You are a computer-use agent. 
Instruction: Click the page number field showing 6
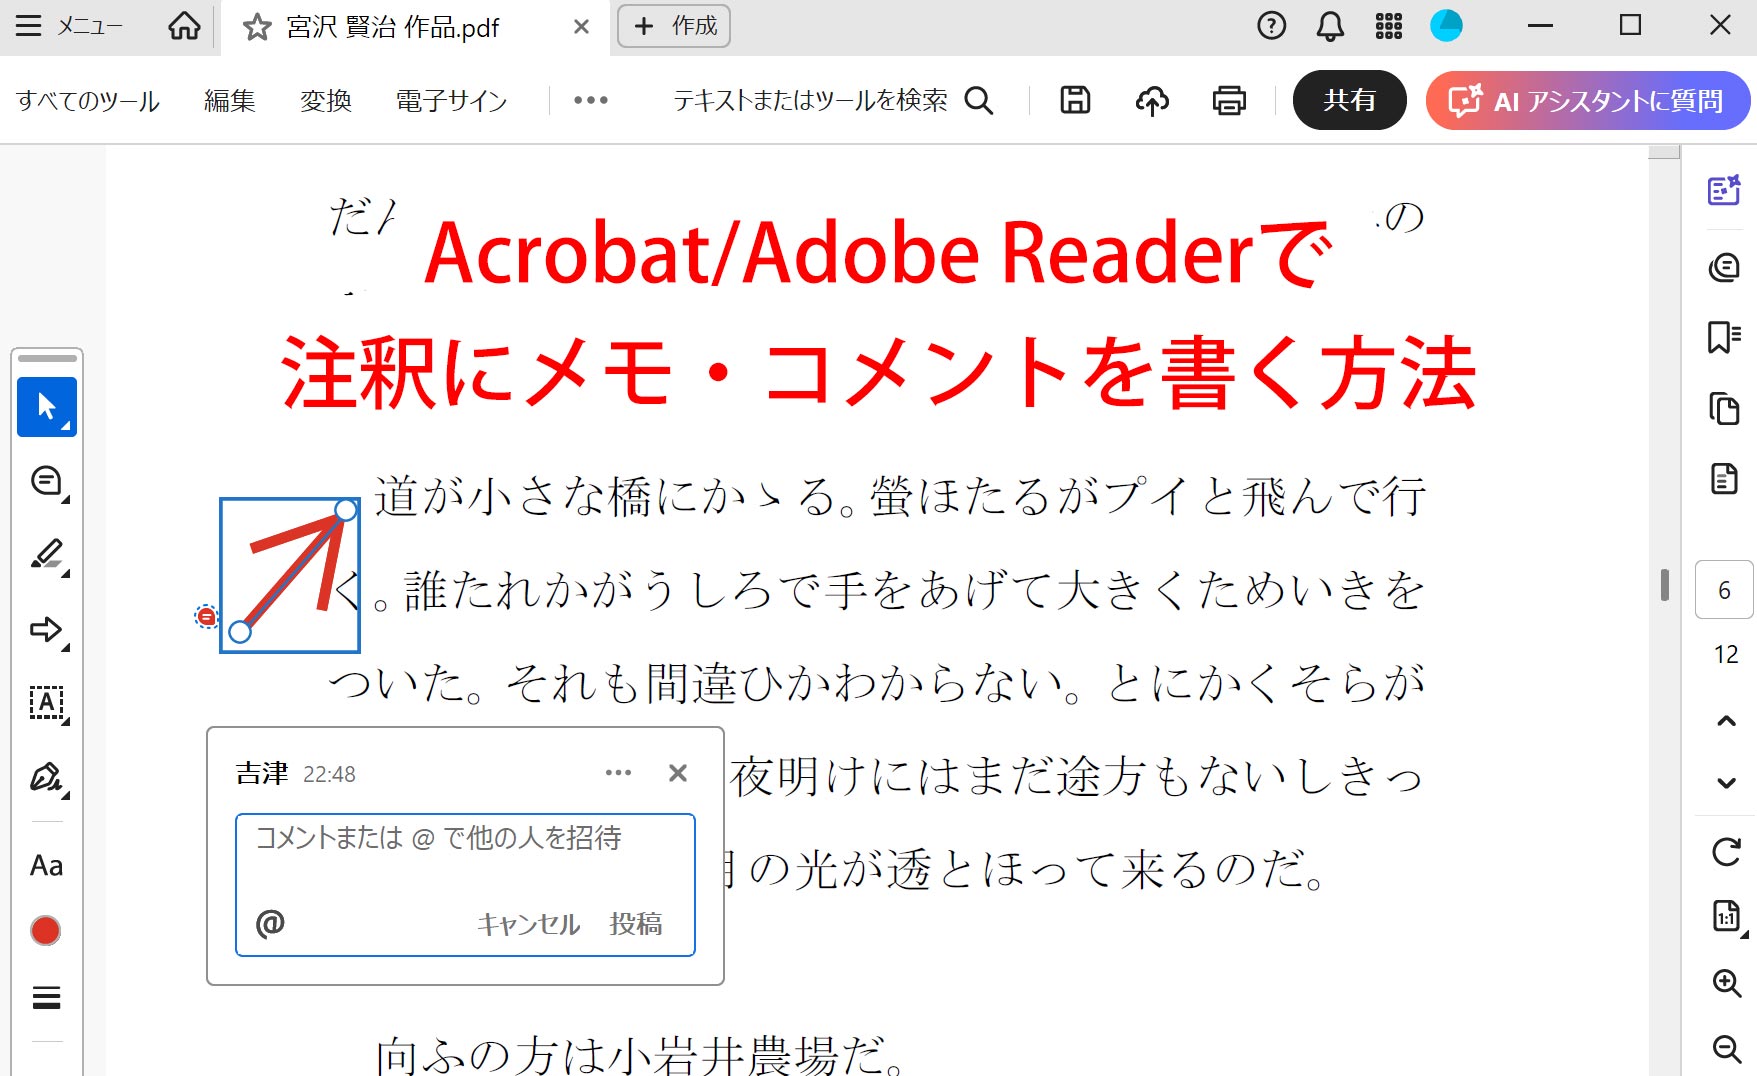point(1723,590)
